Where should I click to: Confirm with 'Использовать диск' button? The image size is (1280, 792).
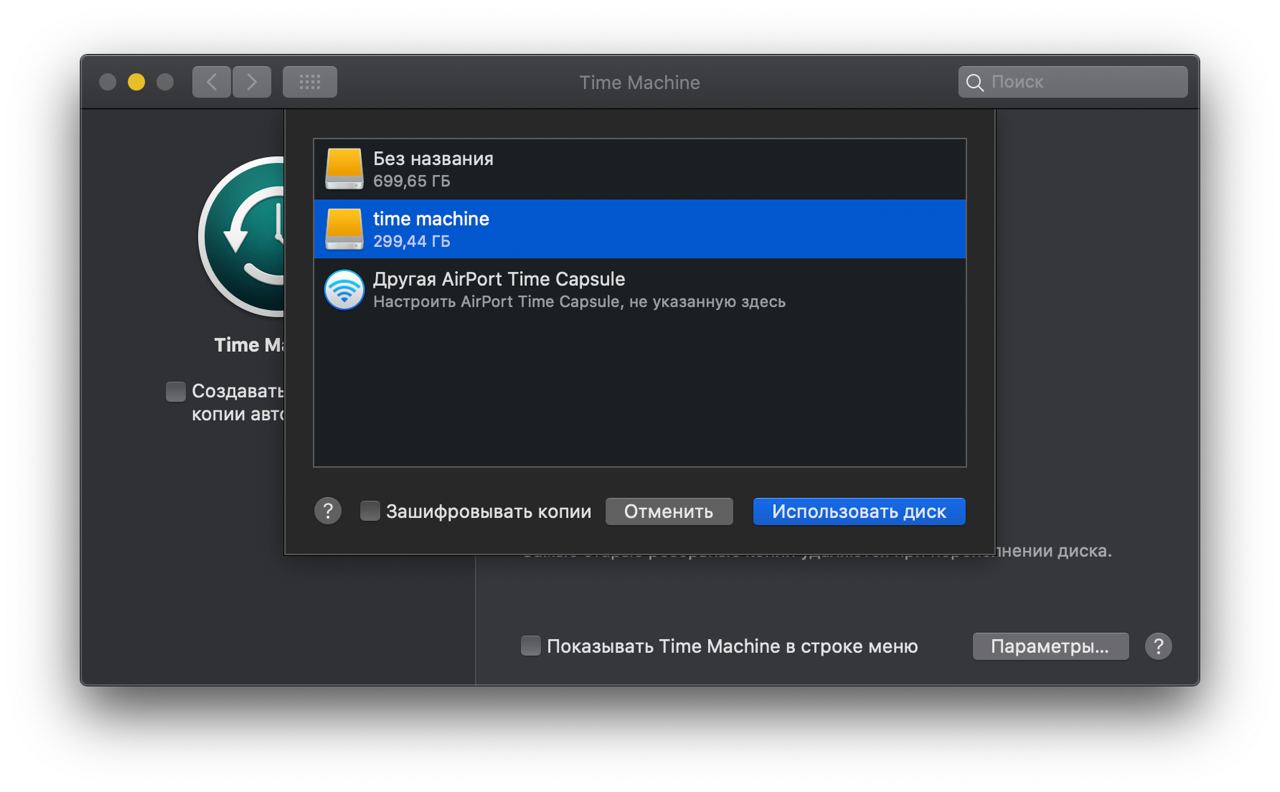(859, 511)
